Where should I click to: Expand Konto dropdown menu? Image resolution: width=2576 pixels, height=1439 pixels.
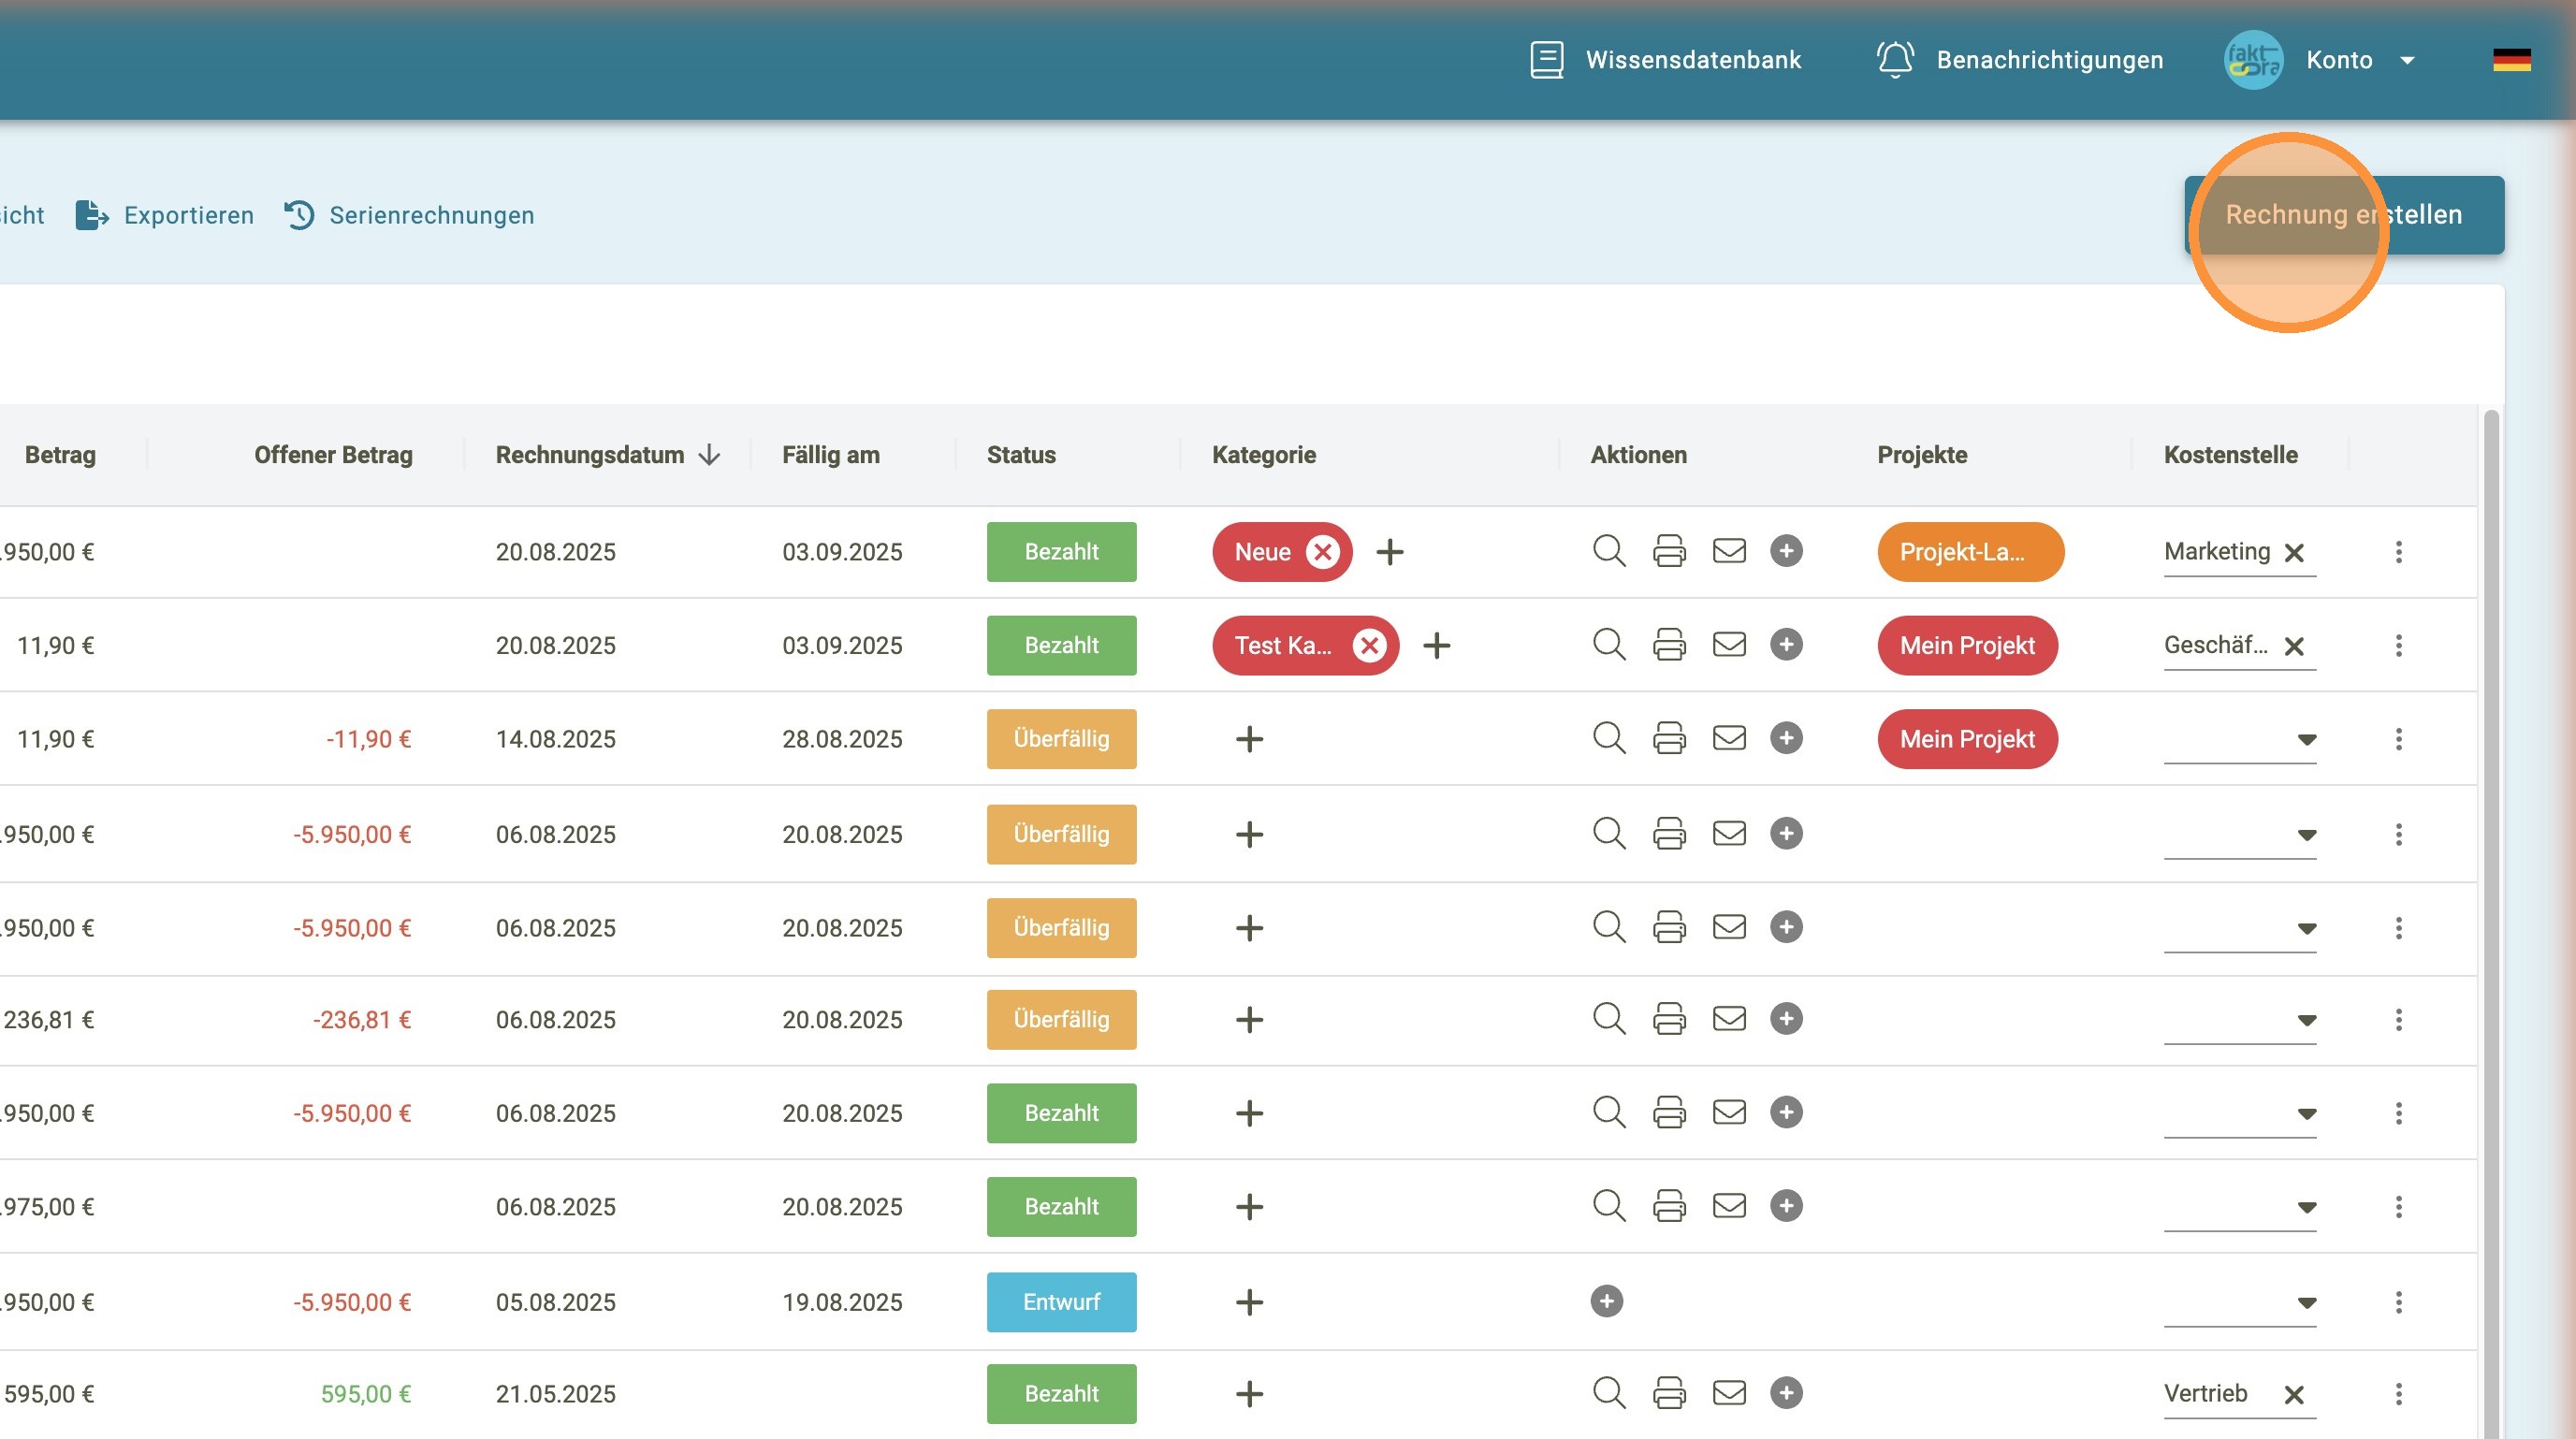(2407, 61)
